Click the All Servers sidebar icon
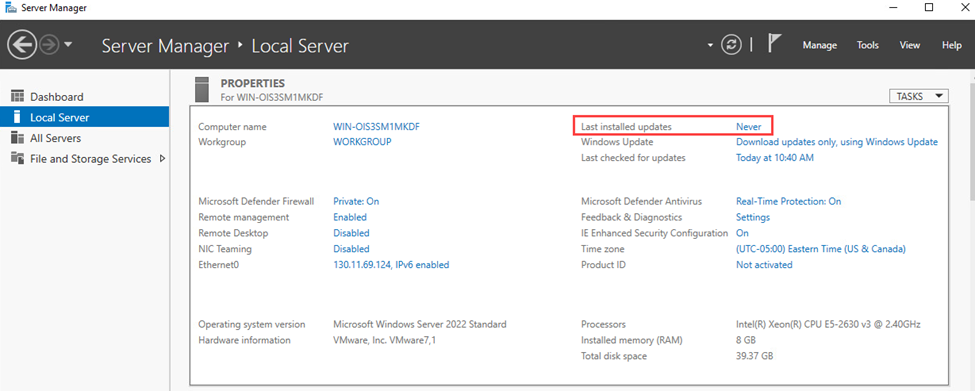Screen dimensions: 975x391 [x=17, y=138]
